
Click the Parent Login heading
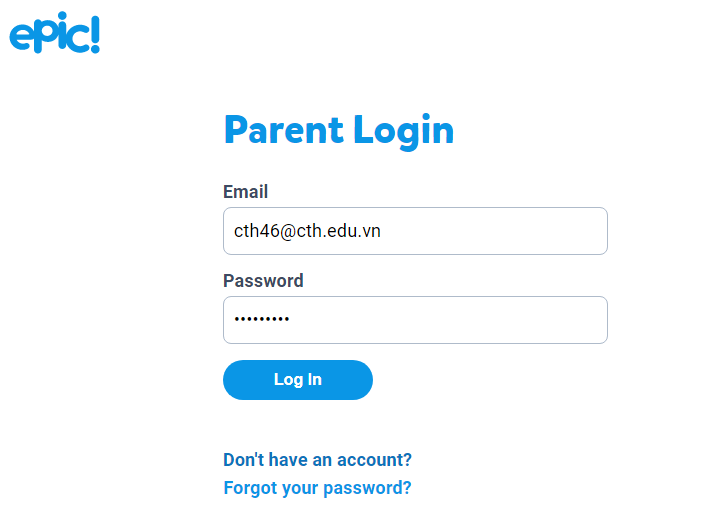(338, 130)
